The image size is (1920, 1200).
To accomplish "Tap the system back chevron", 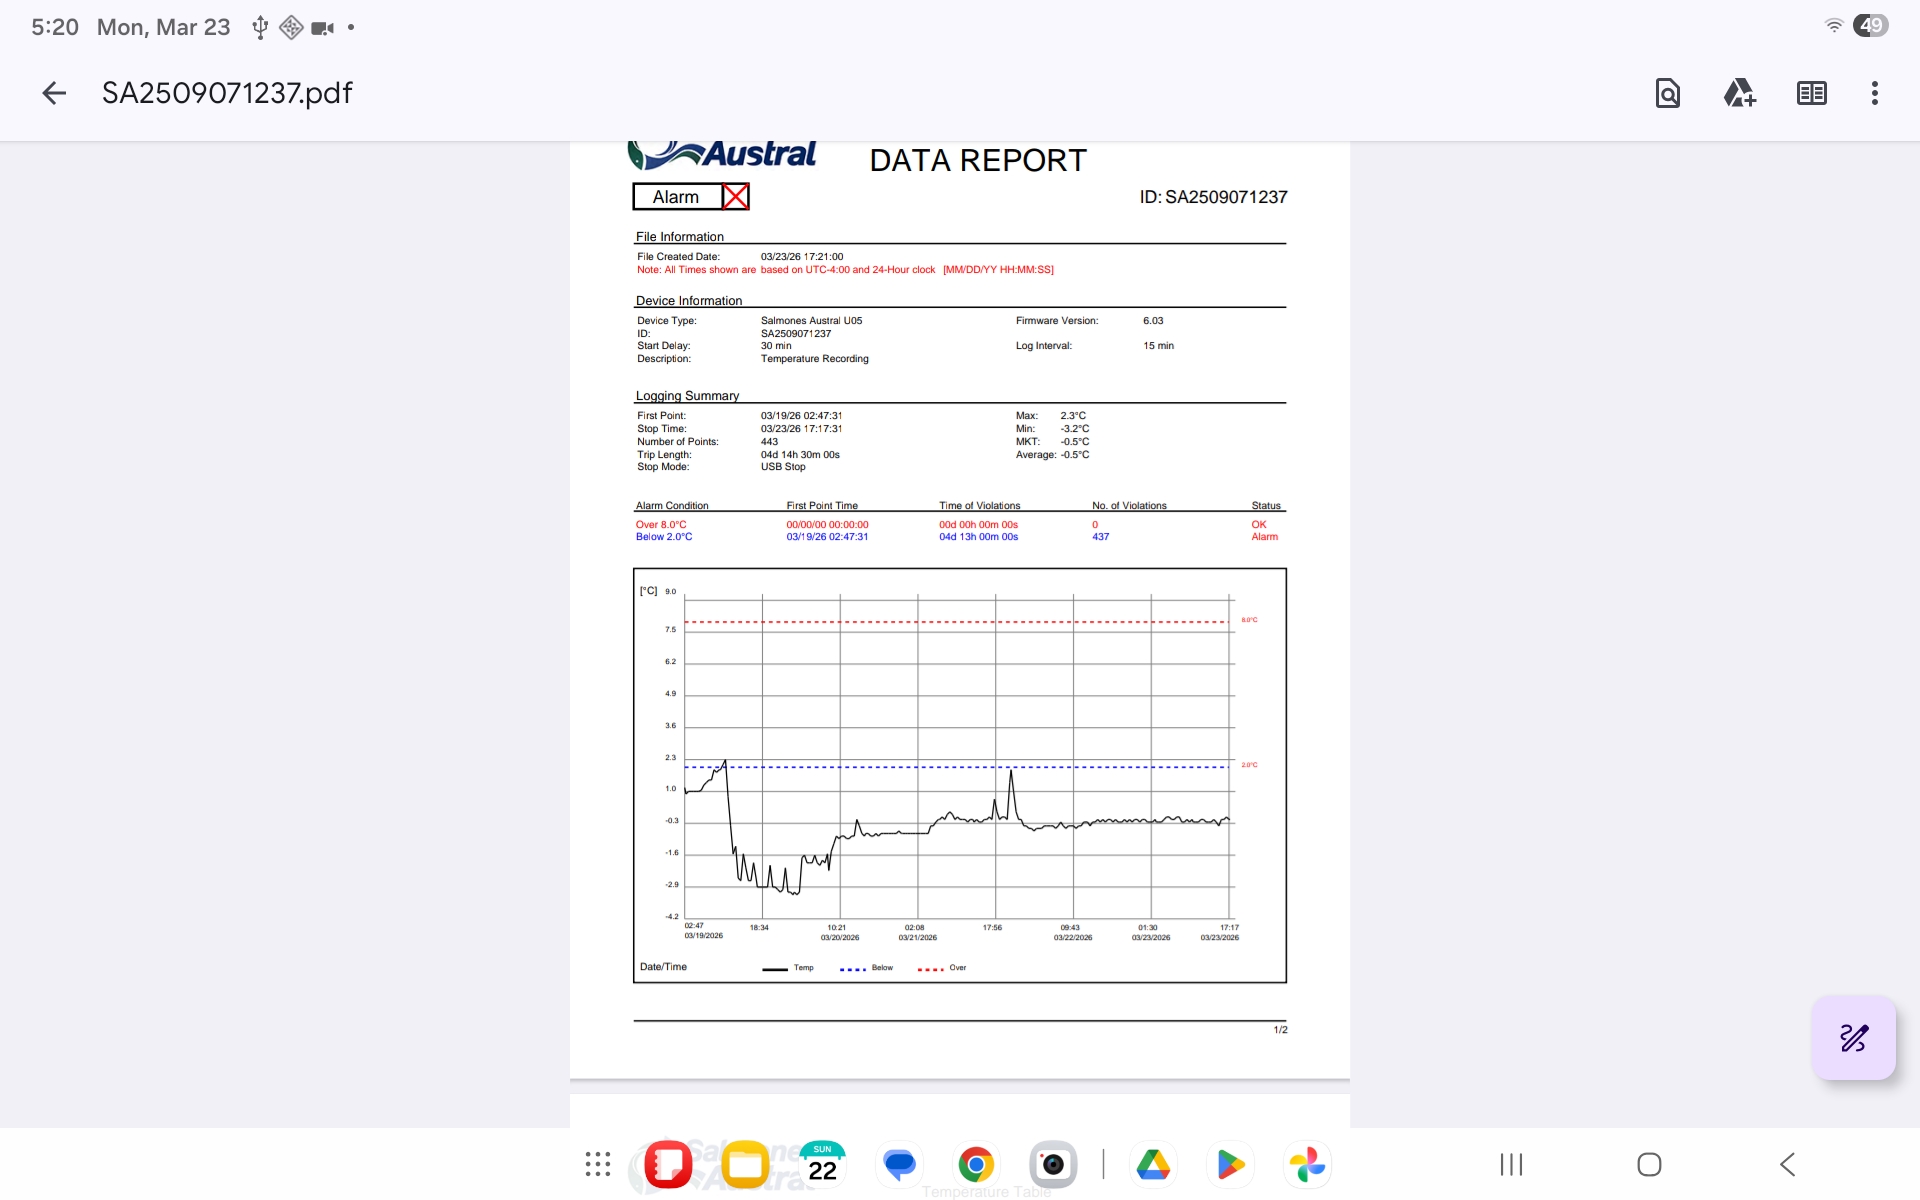I will coord(1788,1164).
